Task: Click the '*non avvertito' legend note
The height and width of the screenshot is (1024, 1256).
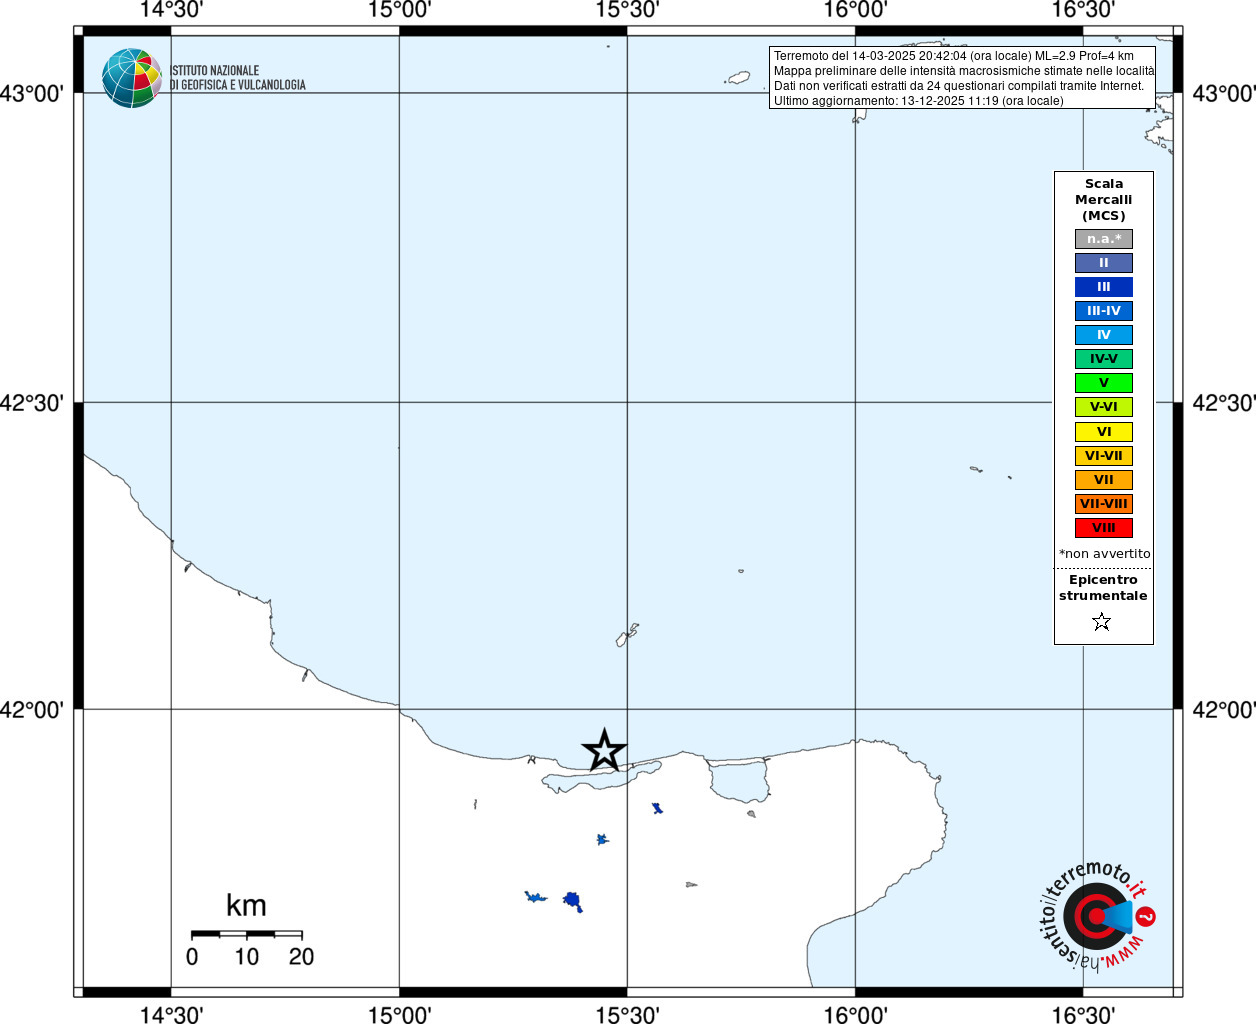Action: [1105, 554]
